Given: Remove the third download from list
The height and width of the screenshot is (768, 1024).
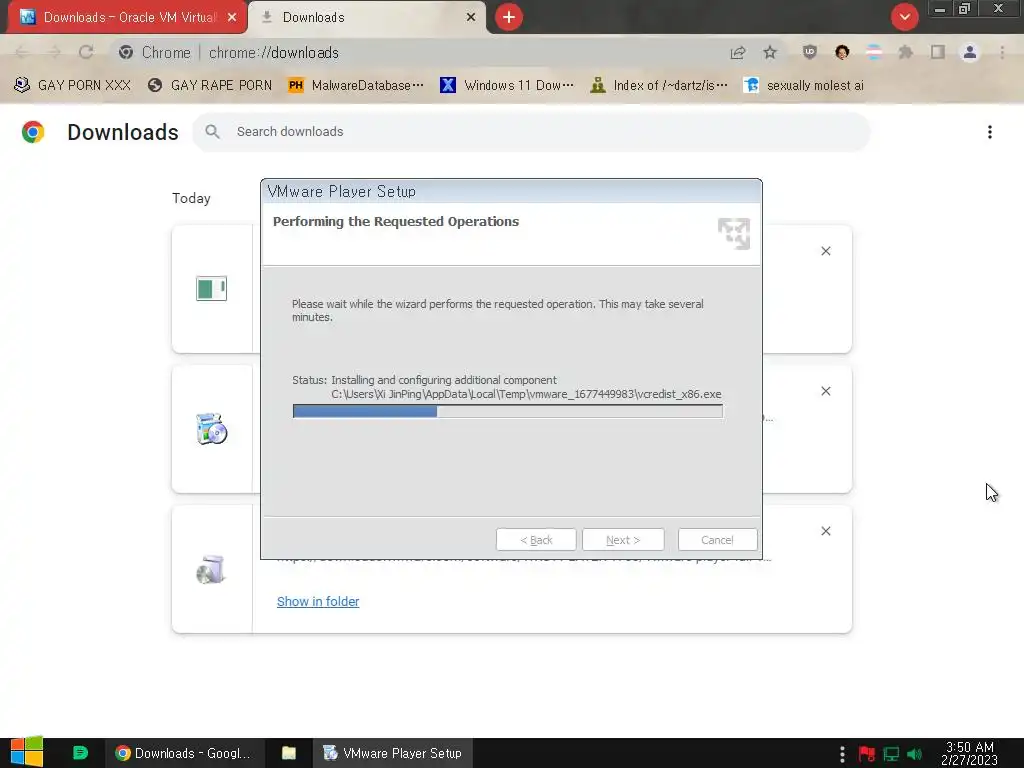Looking at the screenshot, I should [x=825, y=531].
